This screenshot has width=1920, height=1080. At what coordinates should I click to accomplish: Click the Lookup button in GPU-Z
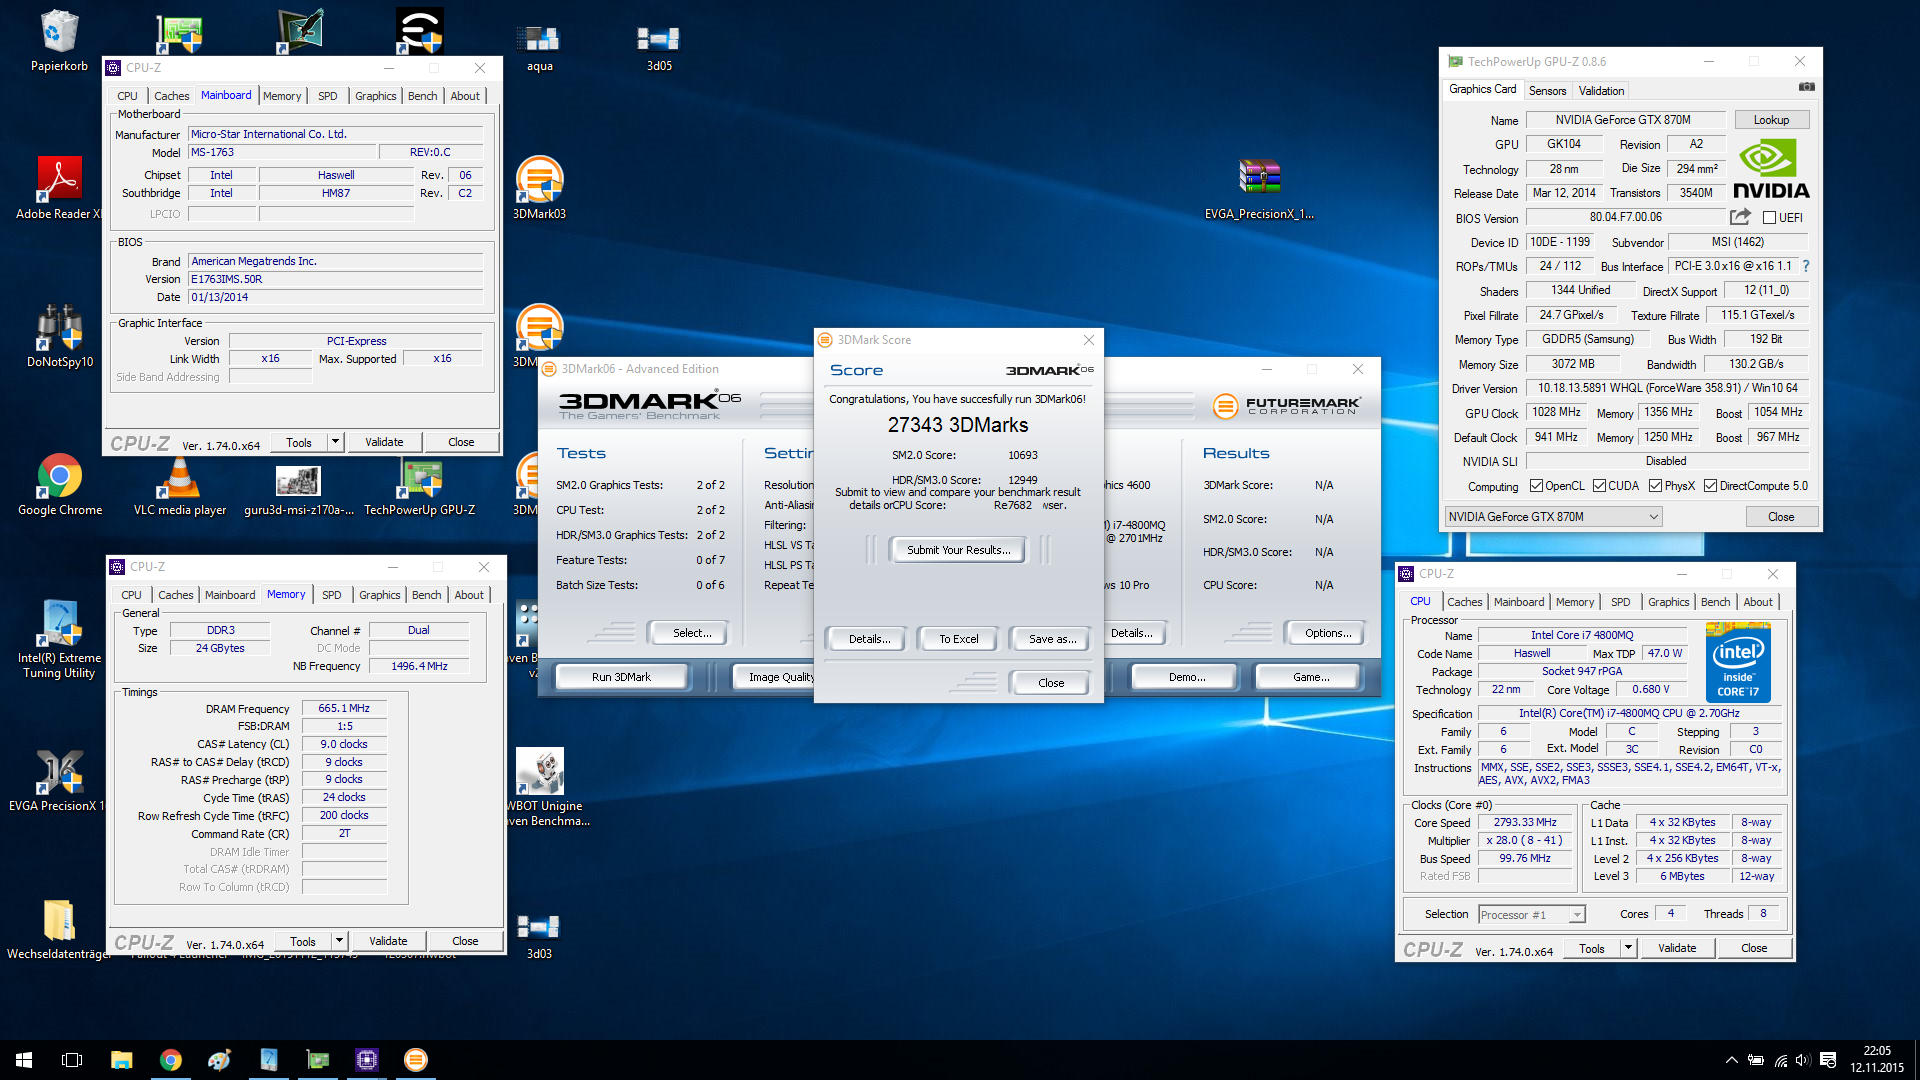tap(1771, 120)
